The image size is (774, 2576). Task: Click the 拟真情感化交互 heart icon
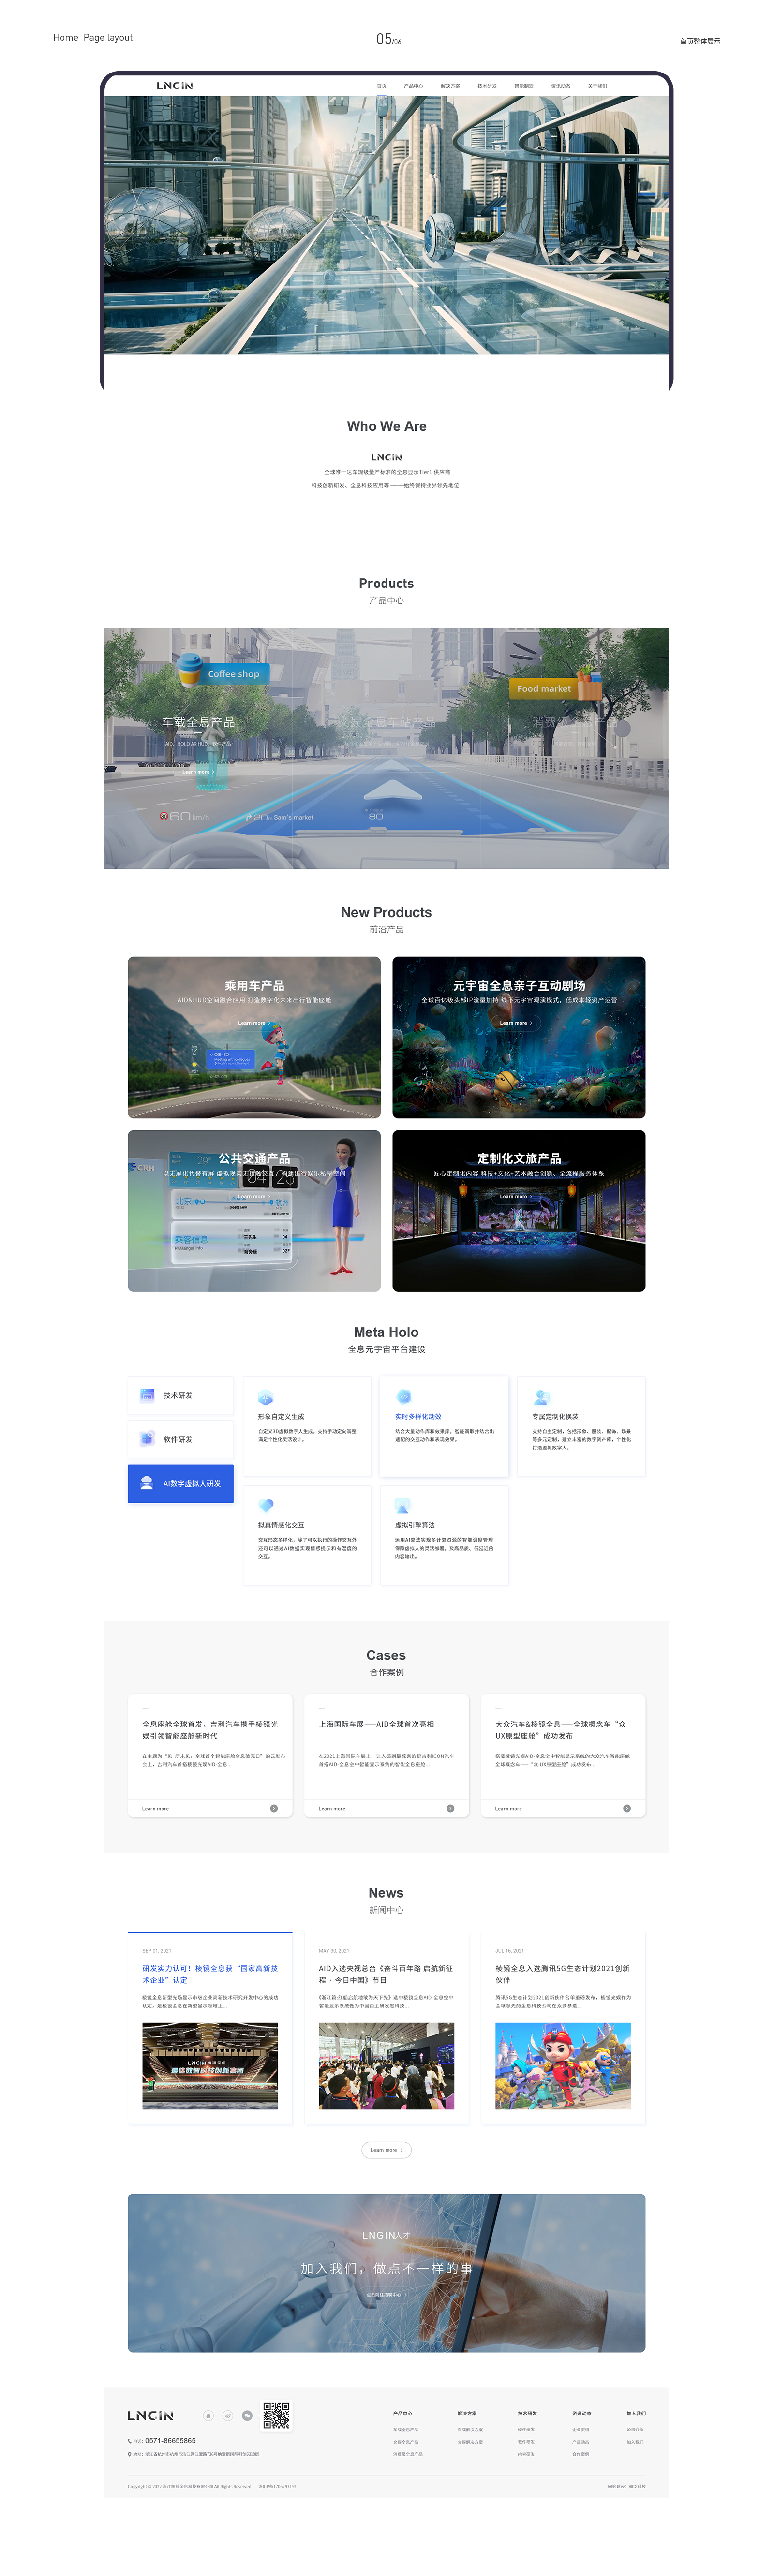(266, 1505)
